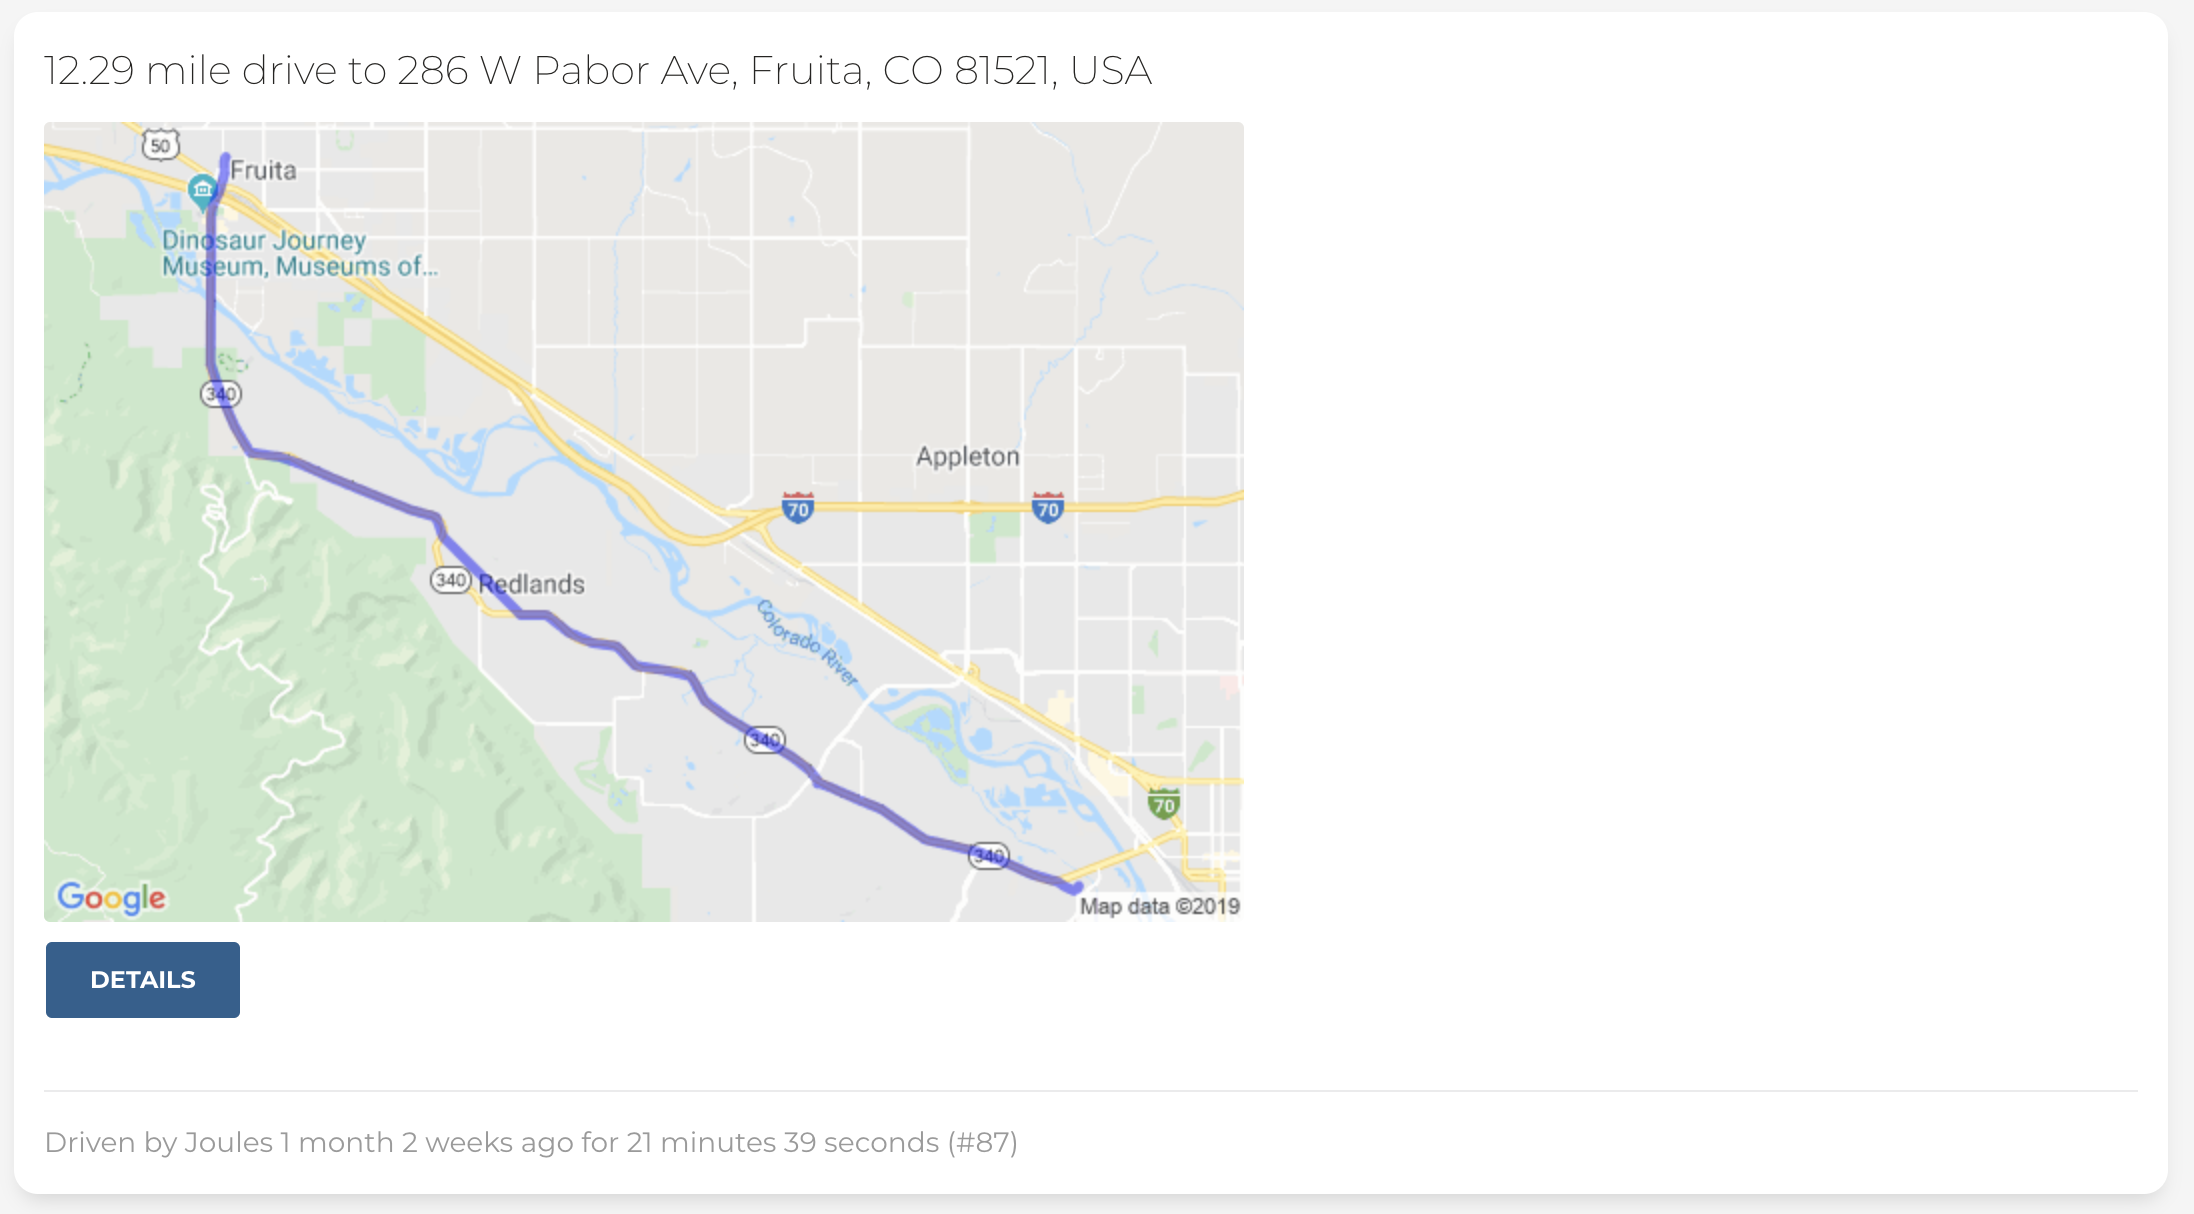This screenshot has height=1214, width=2194.
Task: Click the I-70 shield below Appleton label
Action: pyautogui.click(x=1048, y=508)
